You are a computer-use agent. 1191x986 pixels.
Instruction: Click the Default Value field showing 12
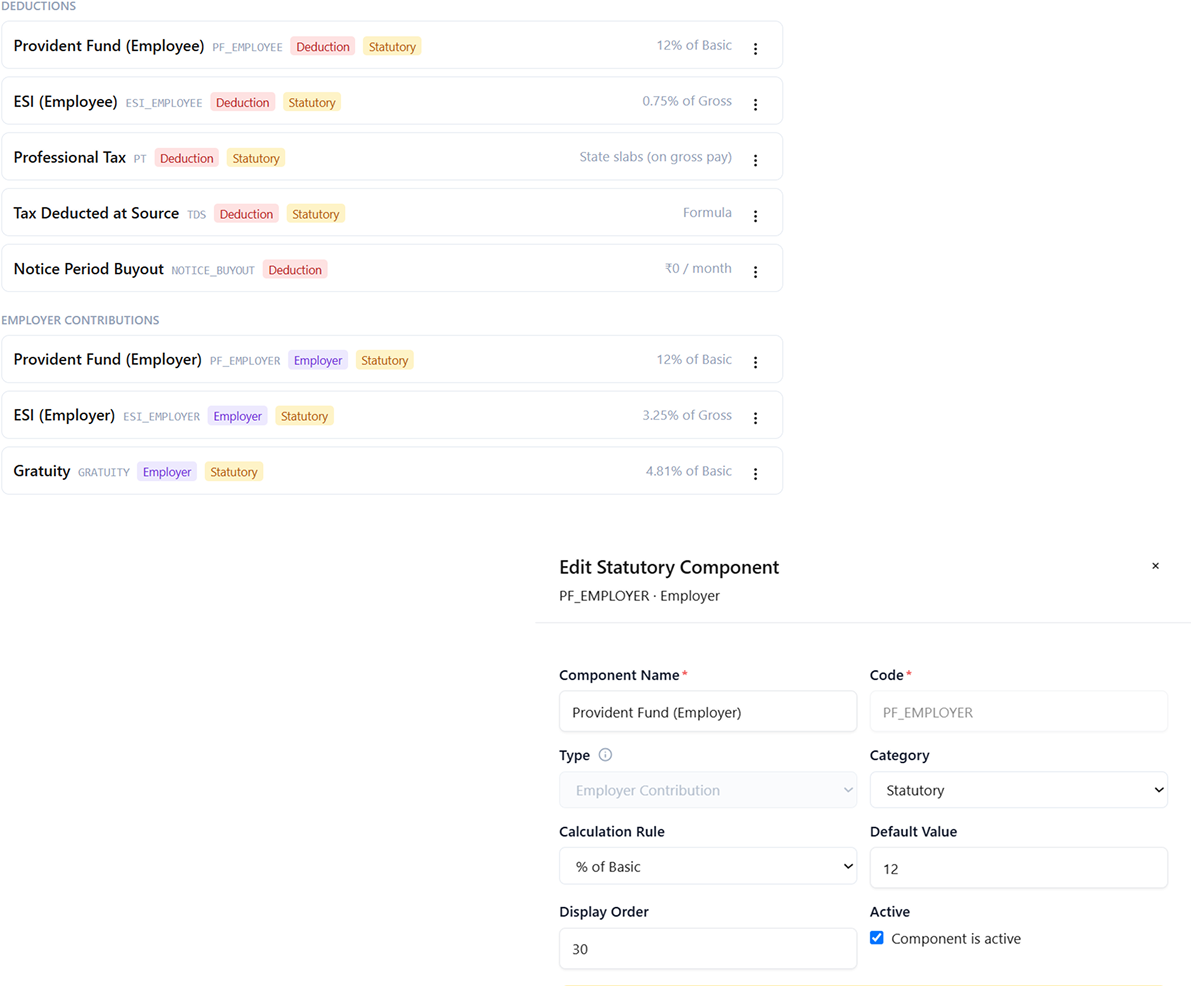[x=1019, y=868]
